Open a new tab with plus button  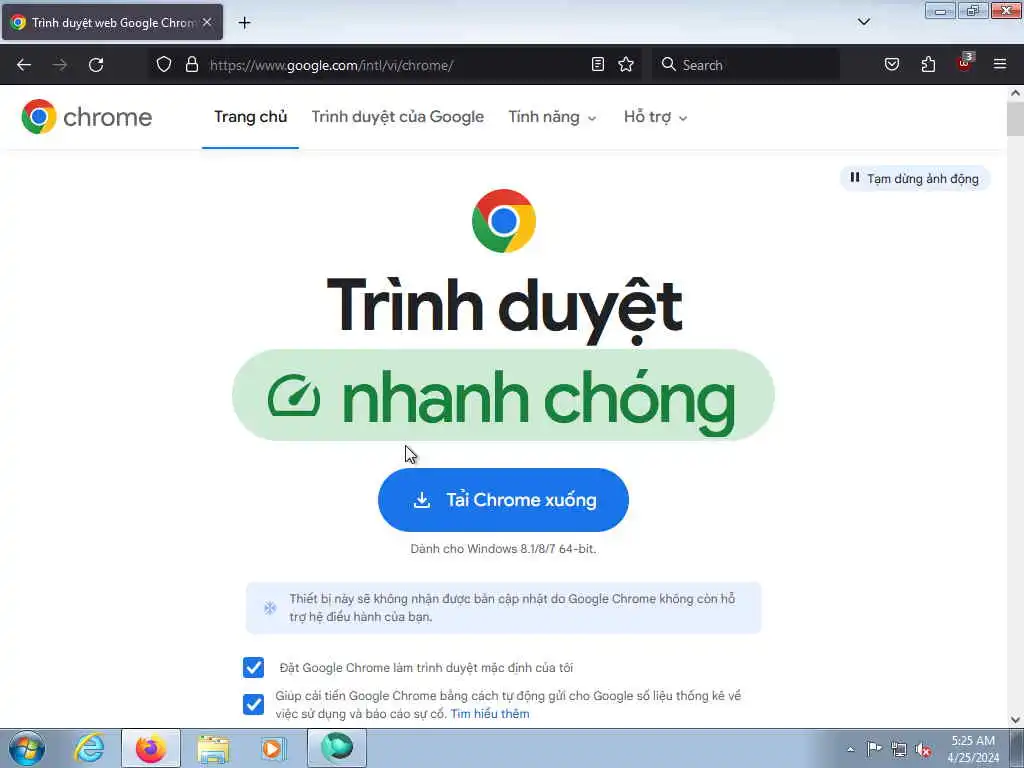point(244,23)
